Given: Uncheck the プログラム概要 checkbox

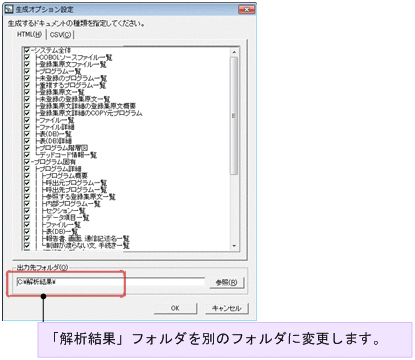Looking at the screenshot, I should [27, 176].
